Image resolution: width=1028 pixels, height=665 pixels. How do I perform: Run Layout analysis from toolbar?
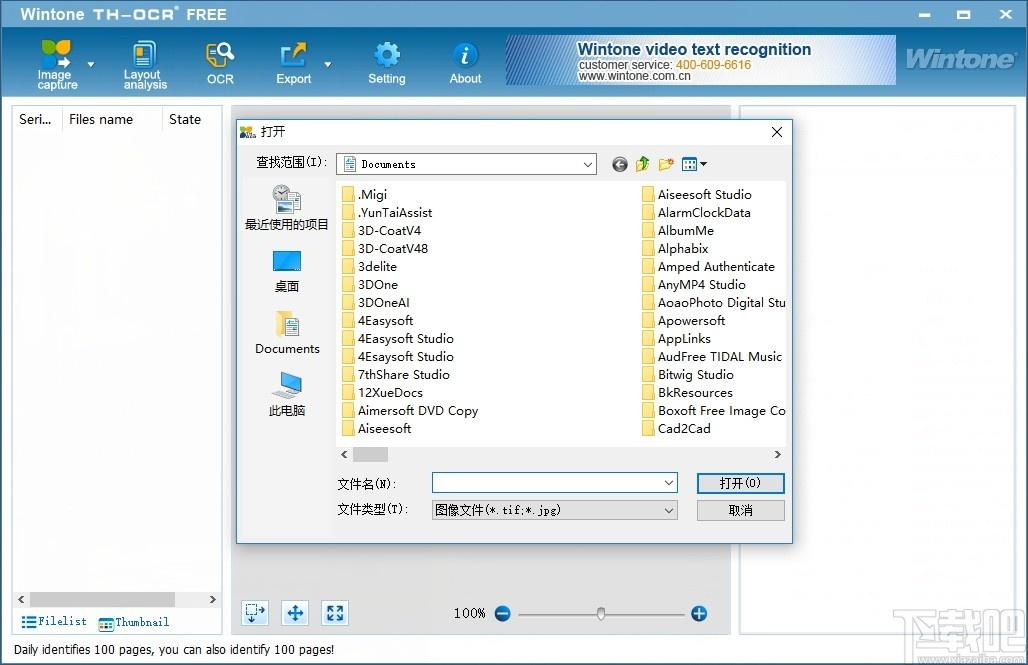tap(145, 64)
